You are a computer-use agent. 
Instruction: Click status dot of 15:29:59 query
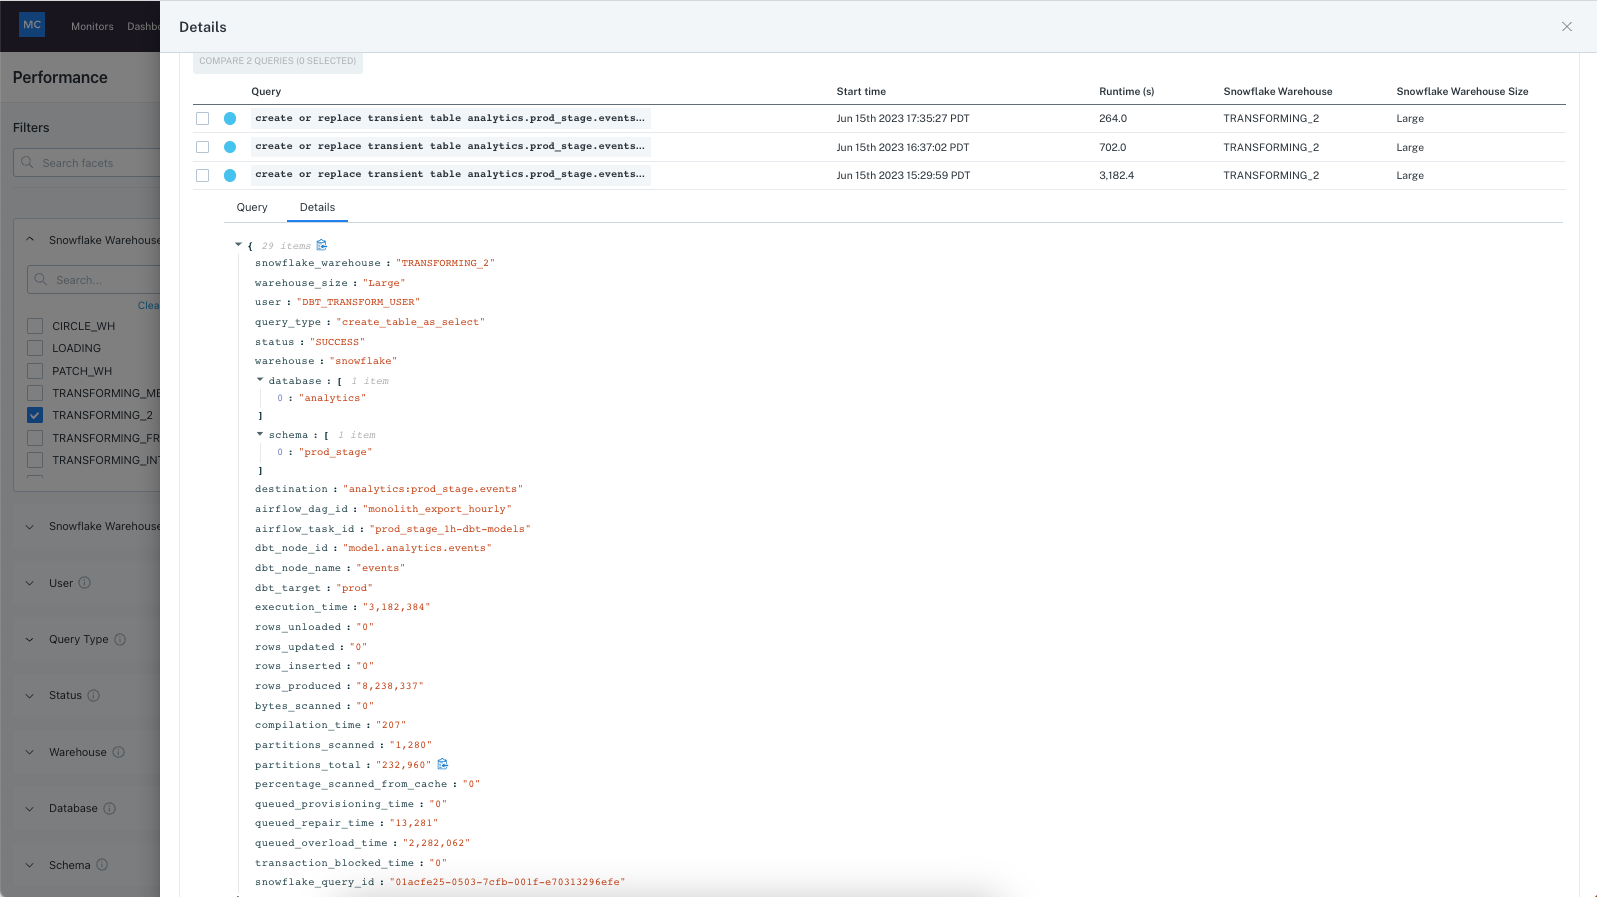(x=230, y=175)
